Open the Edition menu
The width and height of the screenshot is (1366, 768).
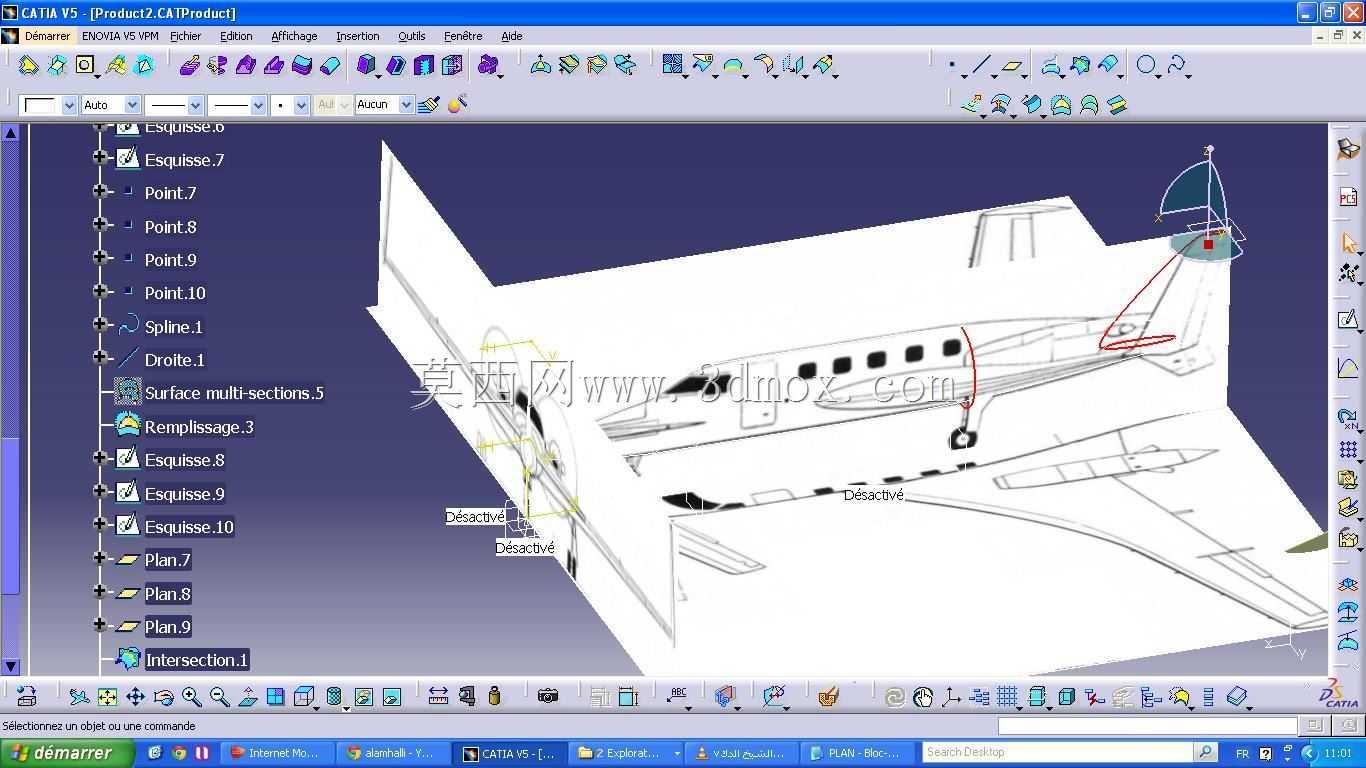[236, 36]
